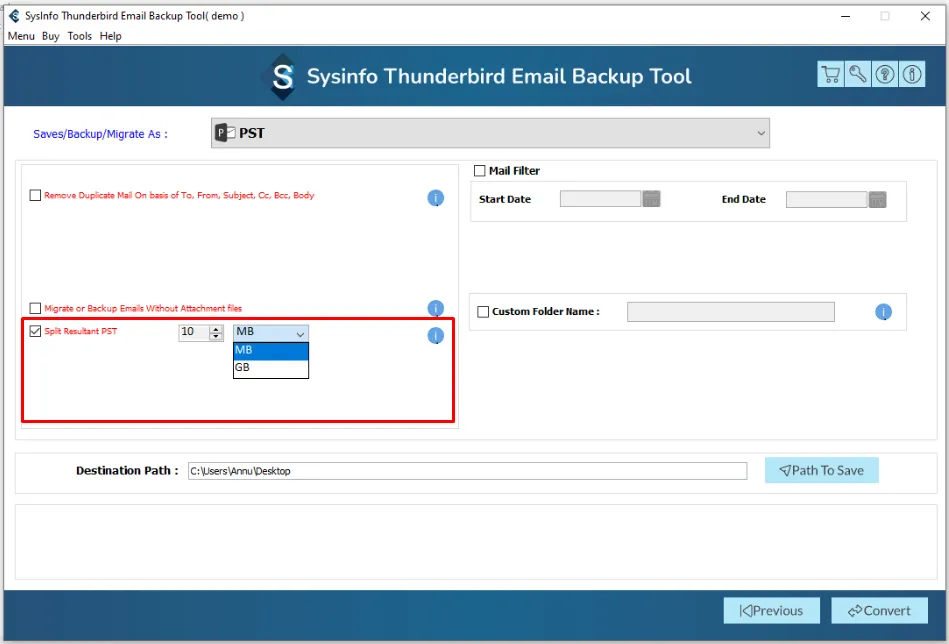Minimize the Sysinfo application window
Screen dimensions: 949x644
pos(846,16)
